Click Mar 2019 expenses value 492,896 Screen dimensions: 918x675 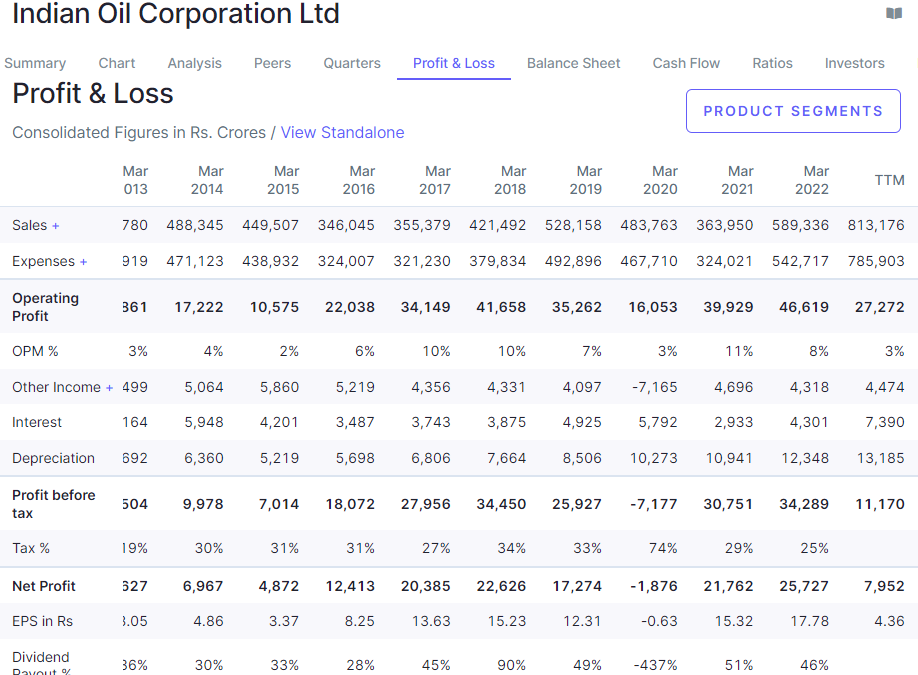(x=573, y=261)
